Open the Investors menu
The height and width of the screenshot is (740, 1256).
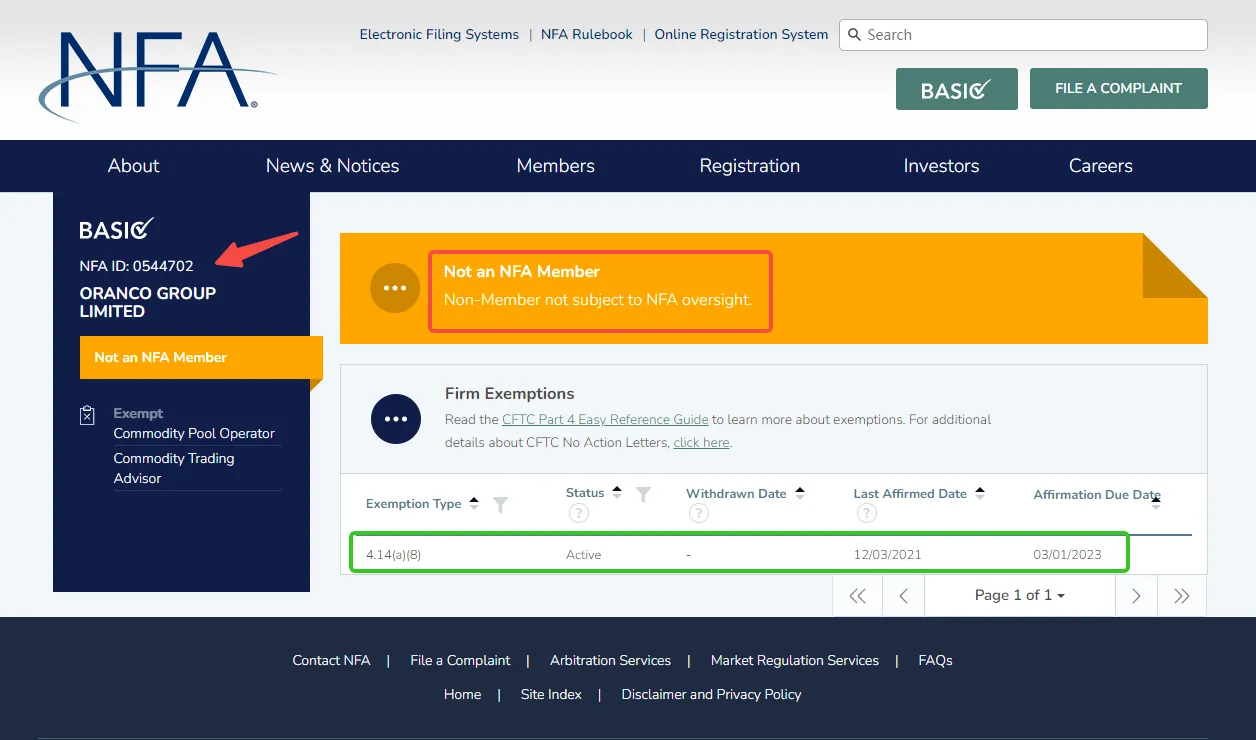(x=941, y=166)
